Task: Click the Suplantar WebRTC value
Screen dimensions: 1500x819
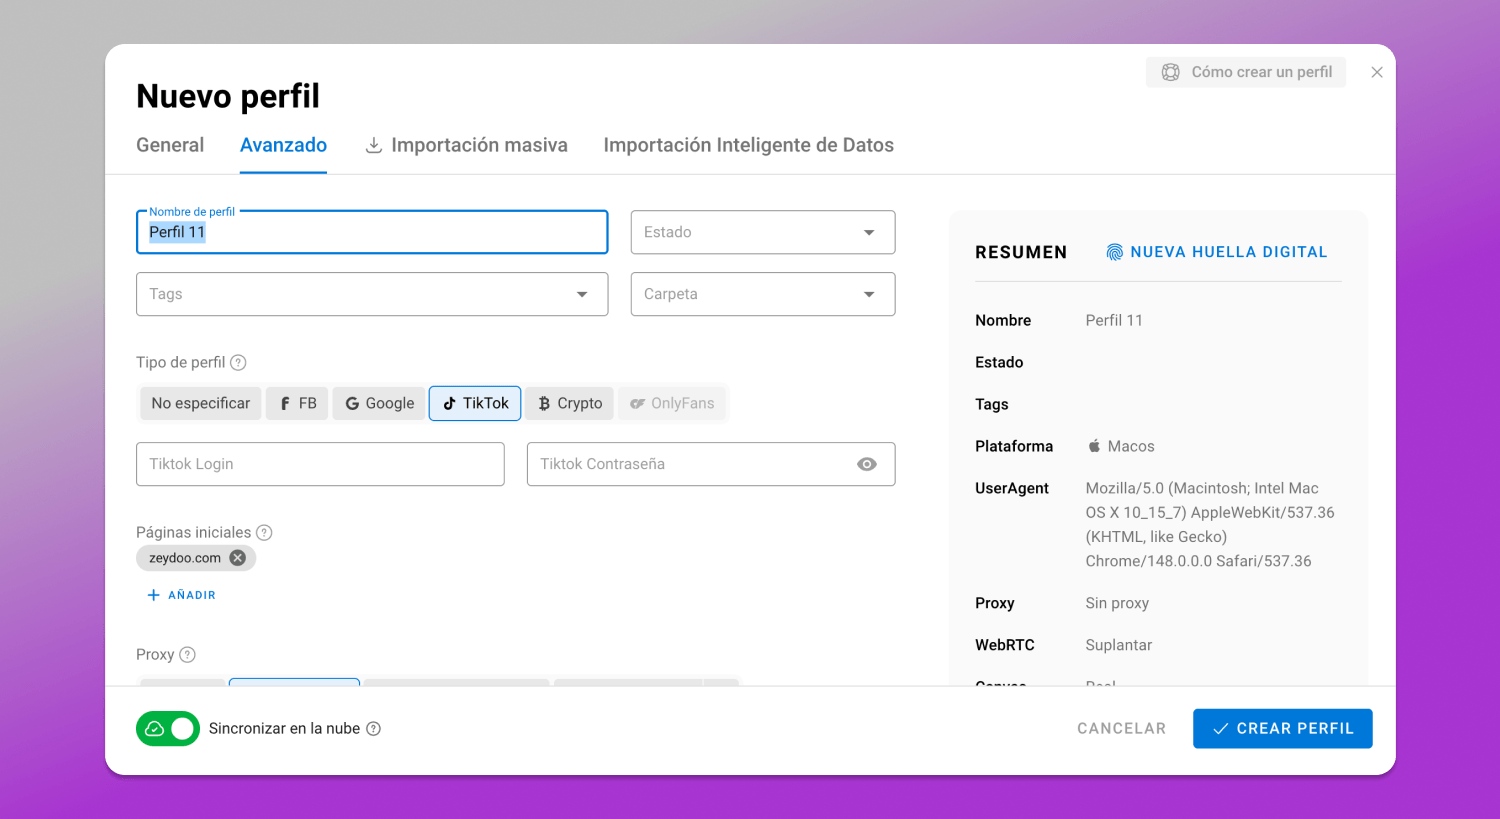Action: tap(1119, 645)
